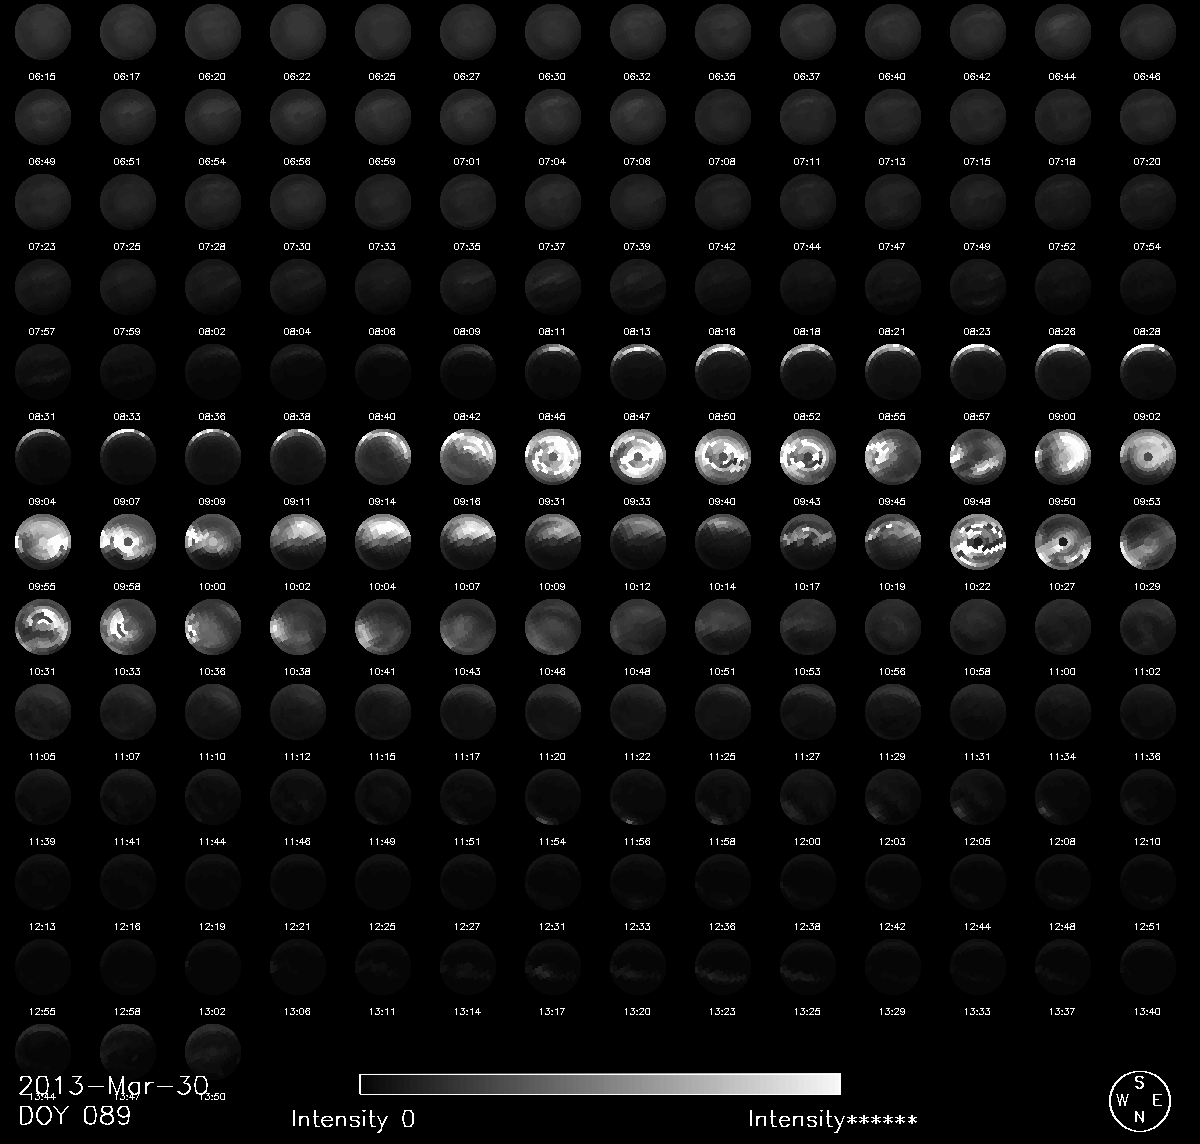This screenshot has height=1144, width=1200.
Task: Open the disk image labeled 09:16
Action: coord(468,455)
